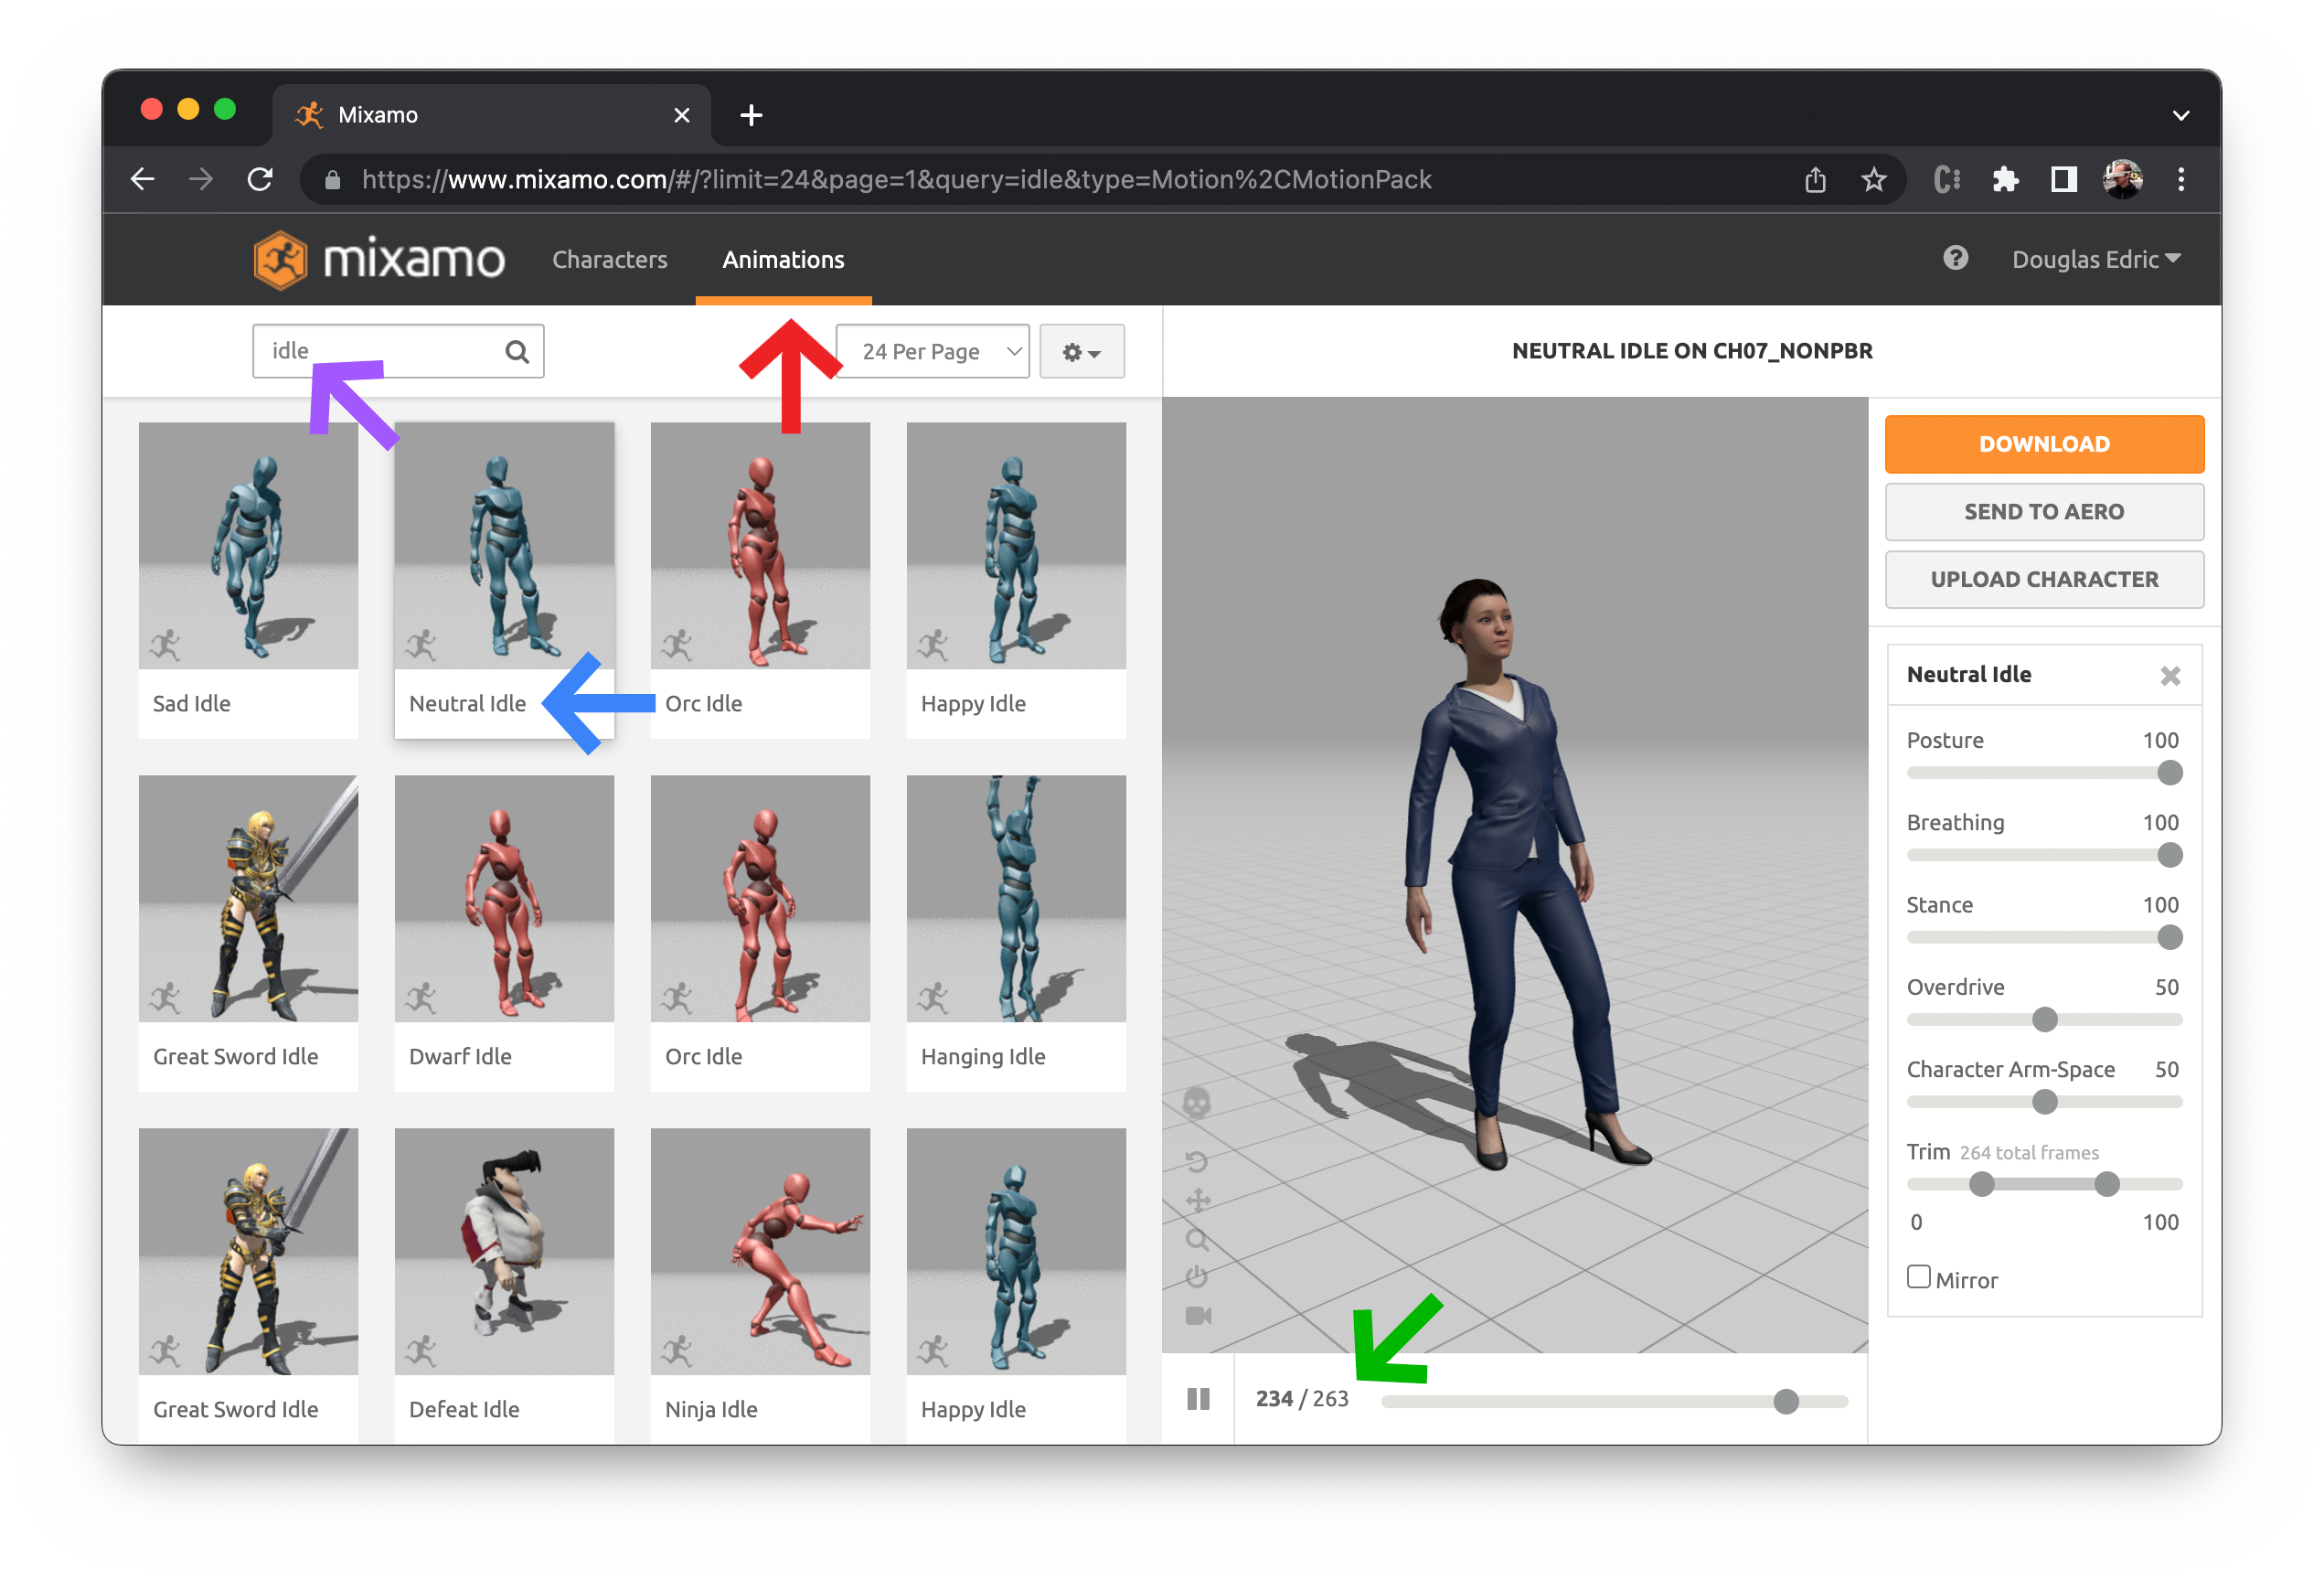Click the search magnifier icon in search box
This screenshot has width=2324, height=1580.
click(x=516, y=351)
